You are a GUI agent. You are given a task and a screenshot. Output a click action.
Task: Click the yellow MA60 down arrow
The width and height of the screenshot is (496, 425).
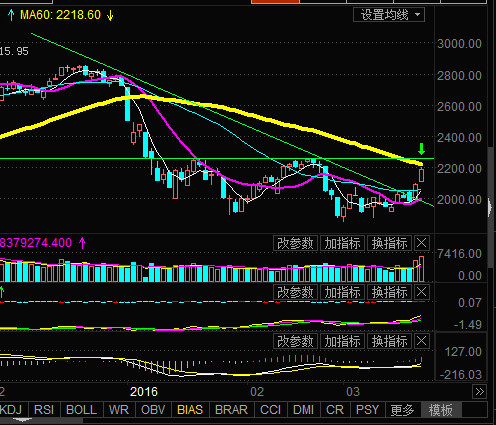110,15
